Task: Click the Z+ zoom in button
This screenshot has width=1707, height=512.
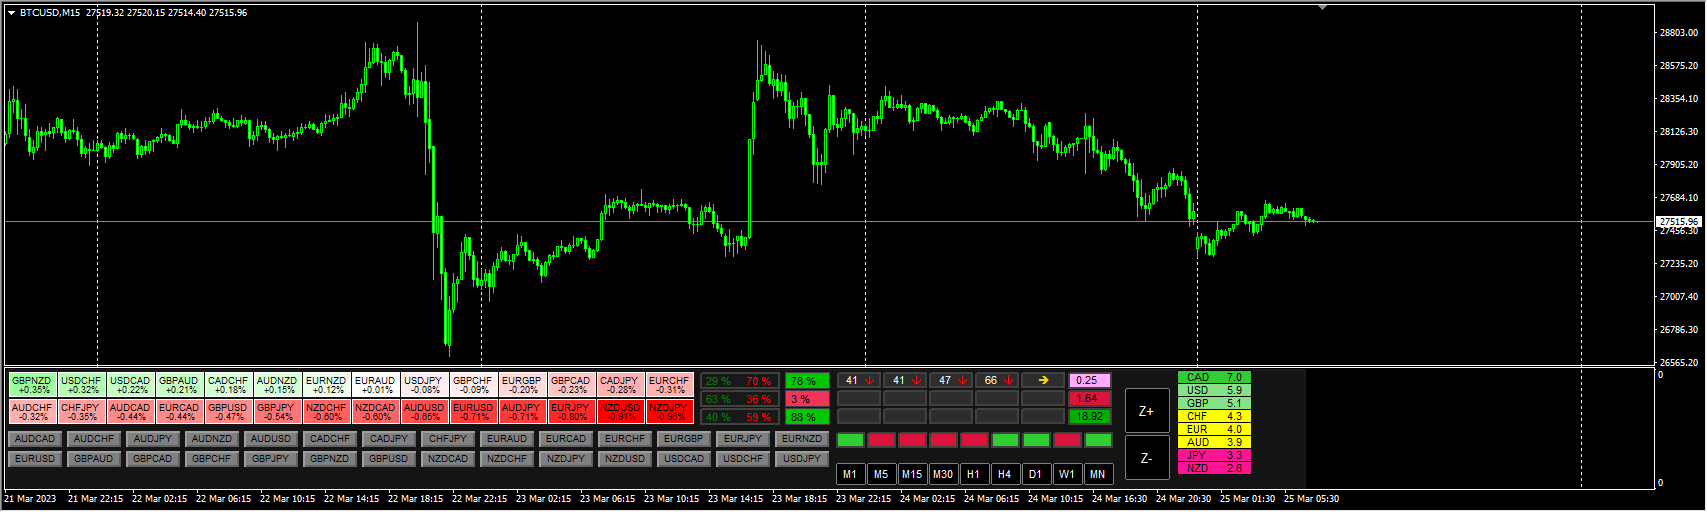Action: click(x=1146, y=411)
